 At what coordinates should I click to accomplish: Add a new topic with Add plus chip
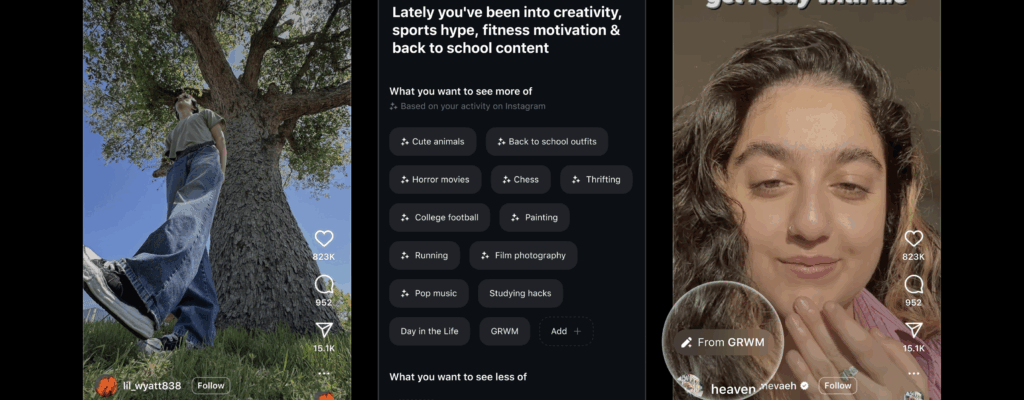(x=566, y=331)
